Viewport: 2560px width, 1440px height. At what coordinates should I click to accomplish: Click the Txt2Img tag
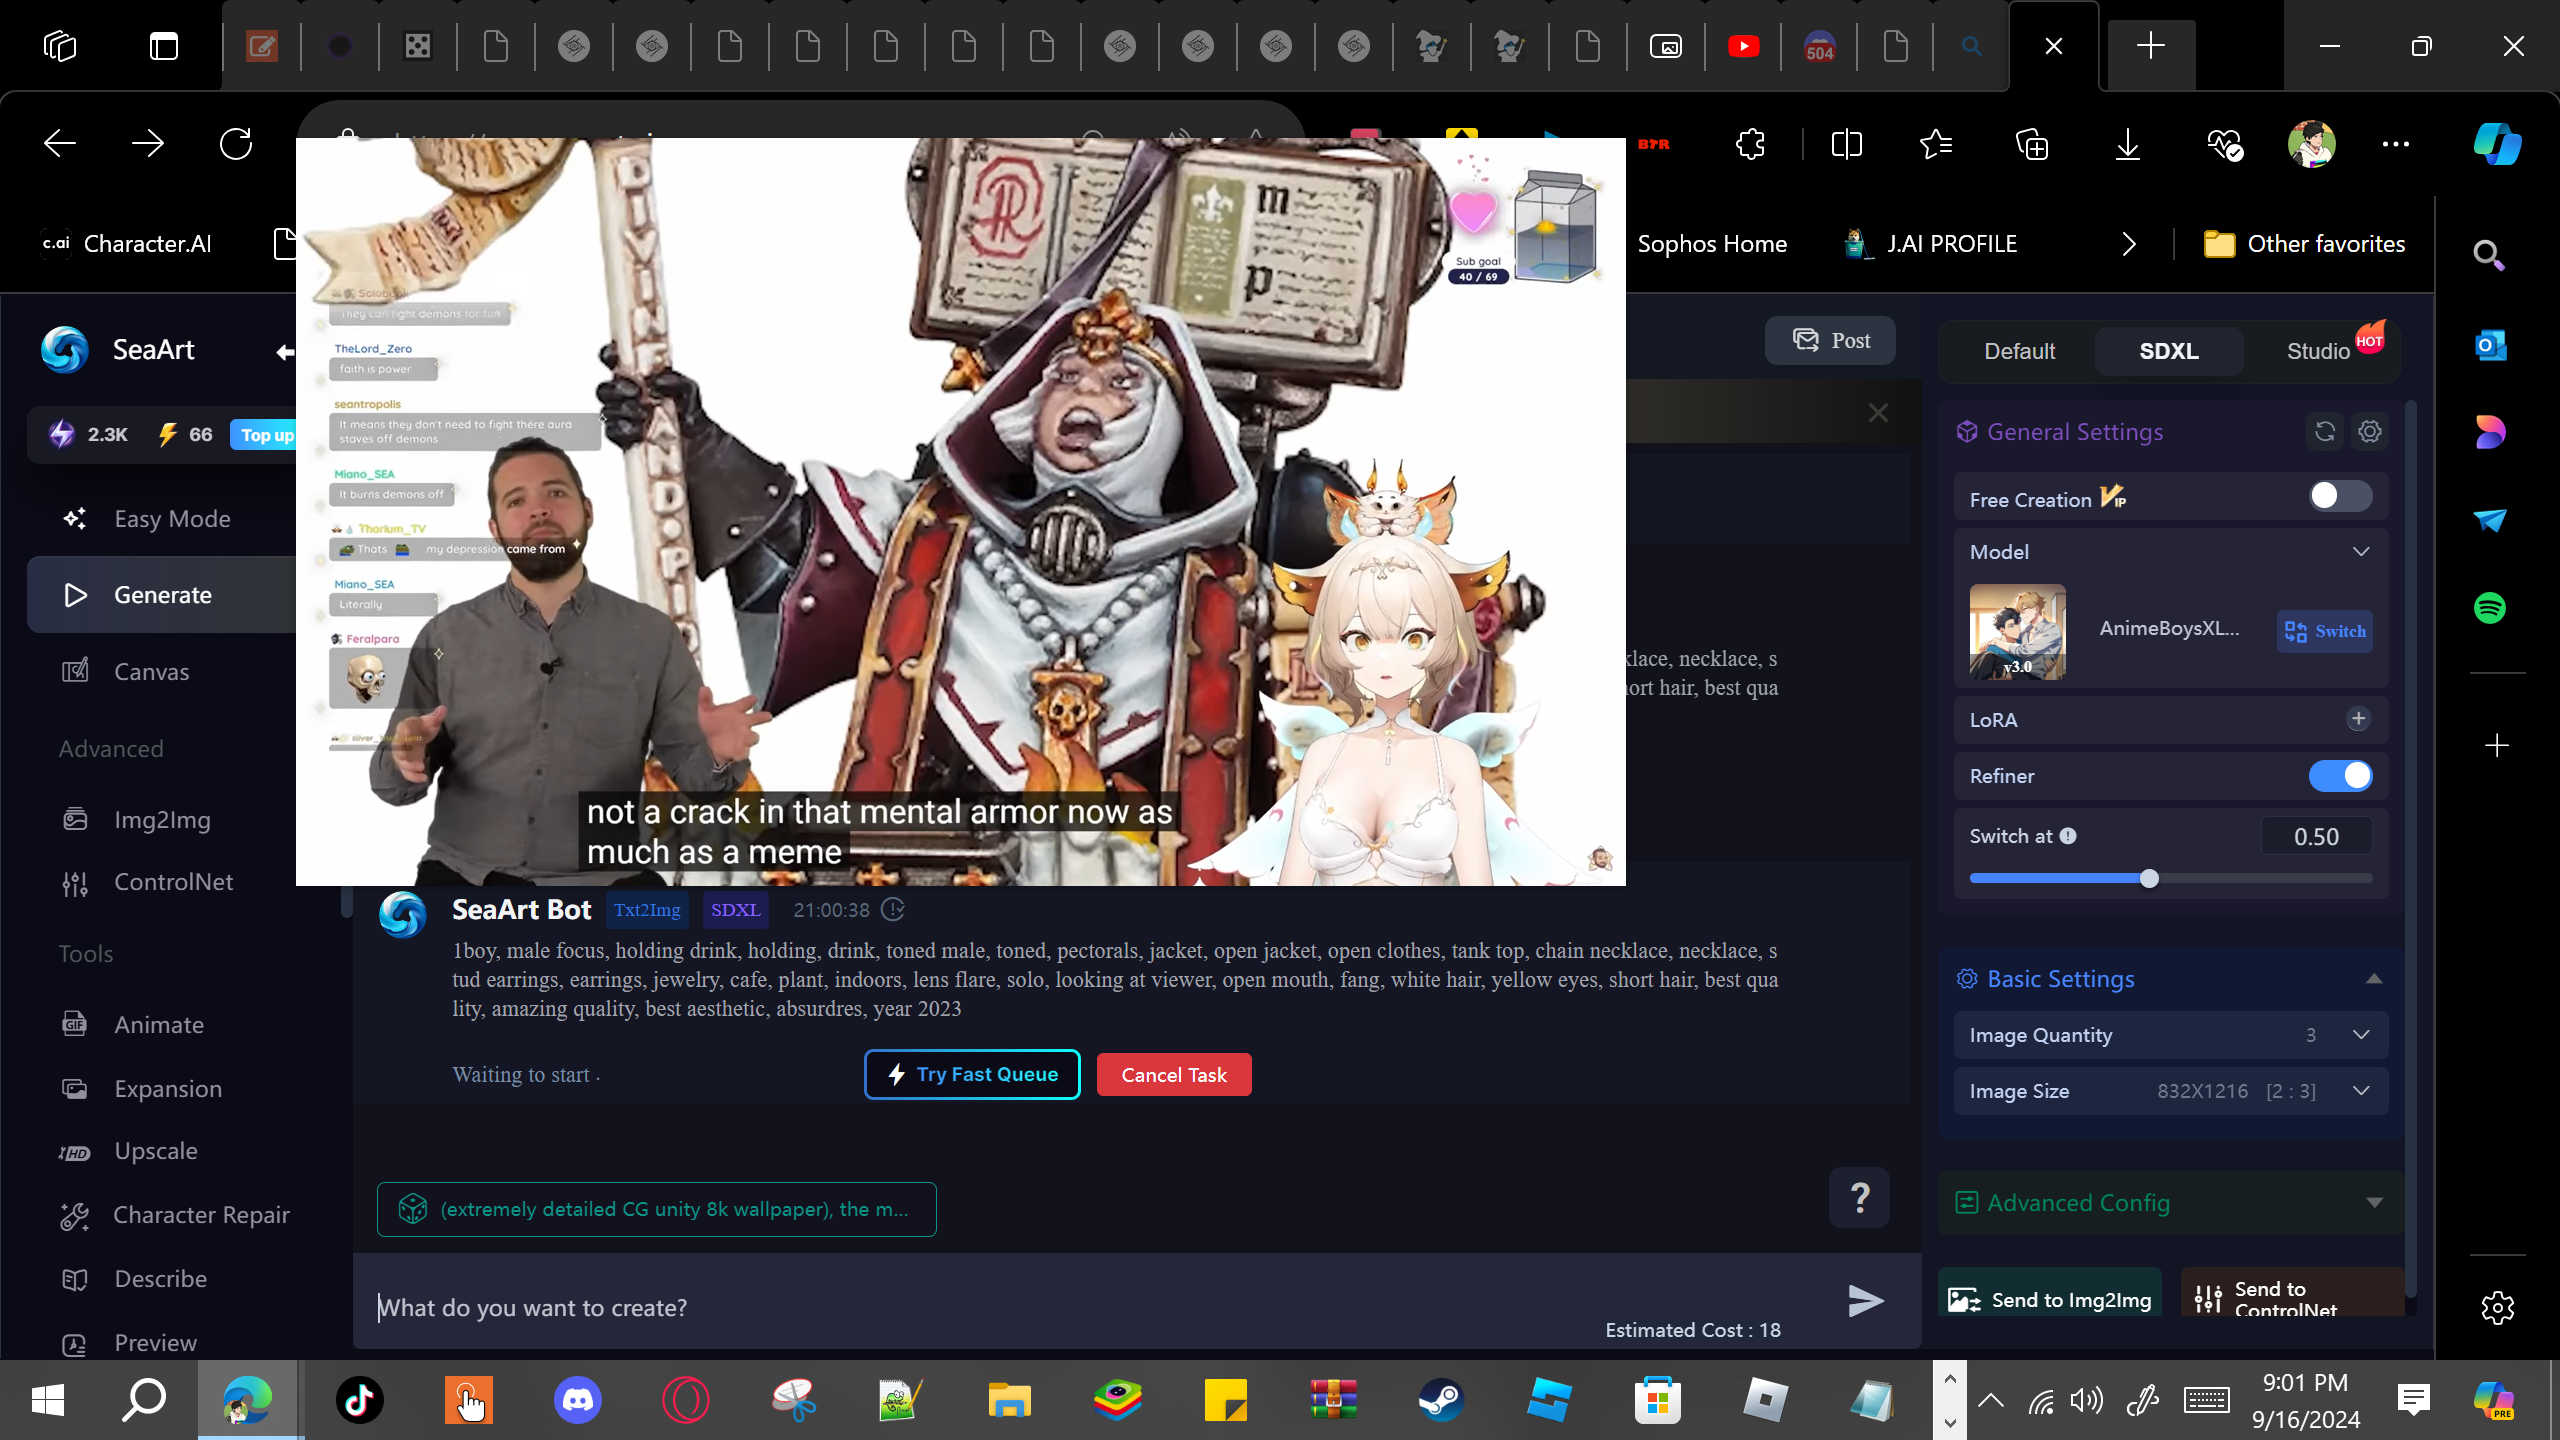point(646,910)
